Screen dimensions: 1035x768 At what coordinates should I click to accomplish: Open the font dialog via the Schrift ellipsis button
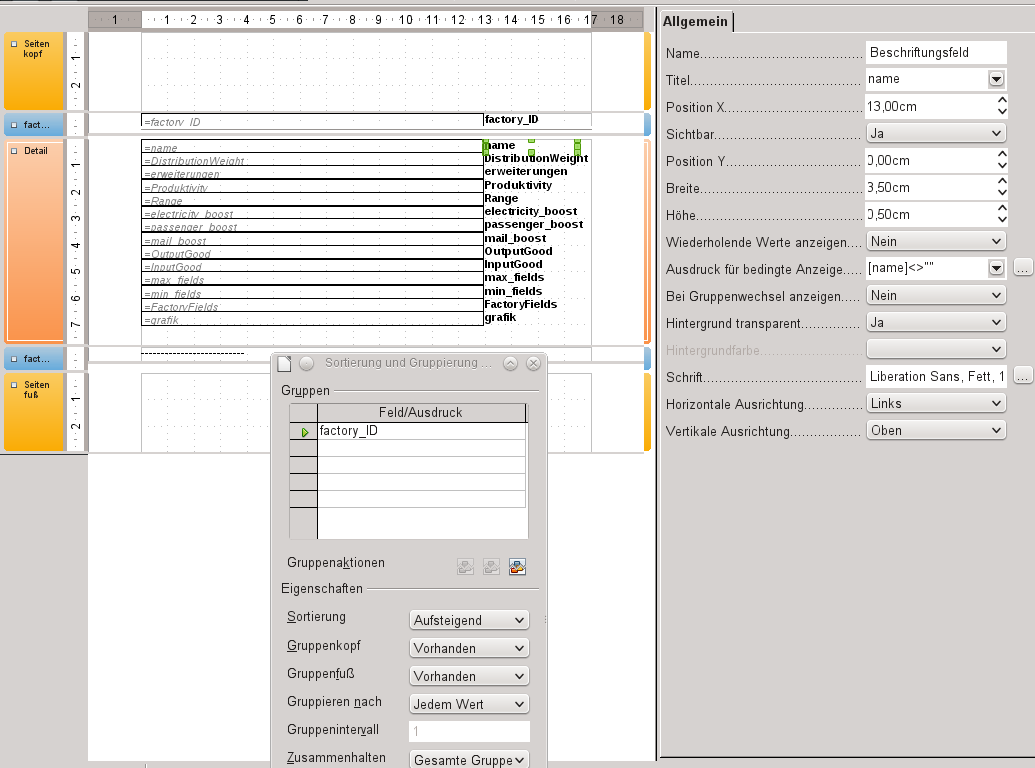1022,375
